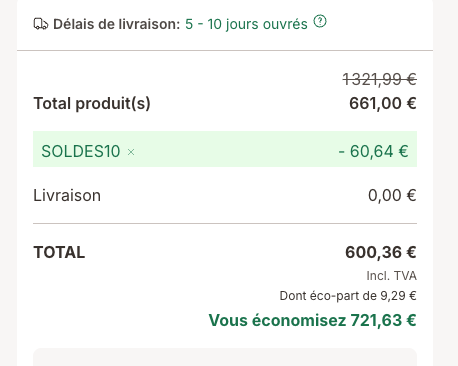Click the - 60,64 € discount amount
Screen dimensions: 458x366
(x=373, y=152)
